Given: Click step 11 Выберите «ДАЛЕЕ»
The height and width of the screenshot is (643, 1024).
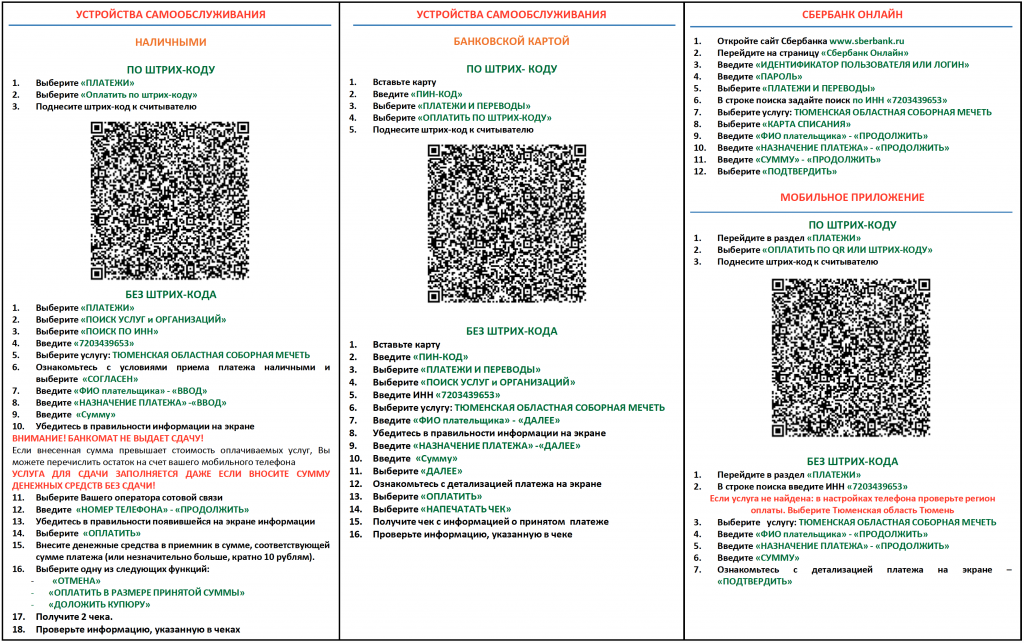Looking at the screenshot, I should [x=418, y=471].
